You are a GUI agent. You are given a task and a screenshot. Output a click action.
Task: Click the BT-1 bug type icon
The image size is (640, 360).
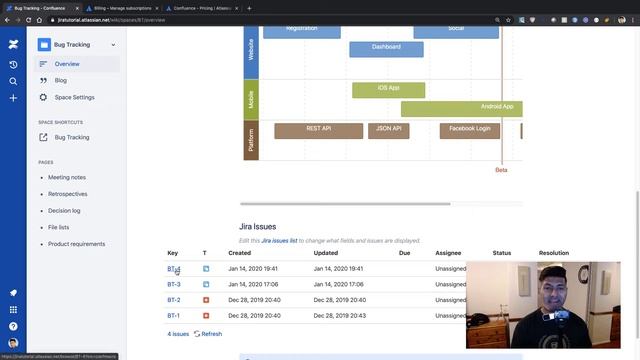pyautogui.click(x=206, y=316)
